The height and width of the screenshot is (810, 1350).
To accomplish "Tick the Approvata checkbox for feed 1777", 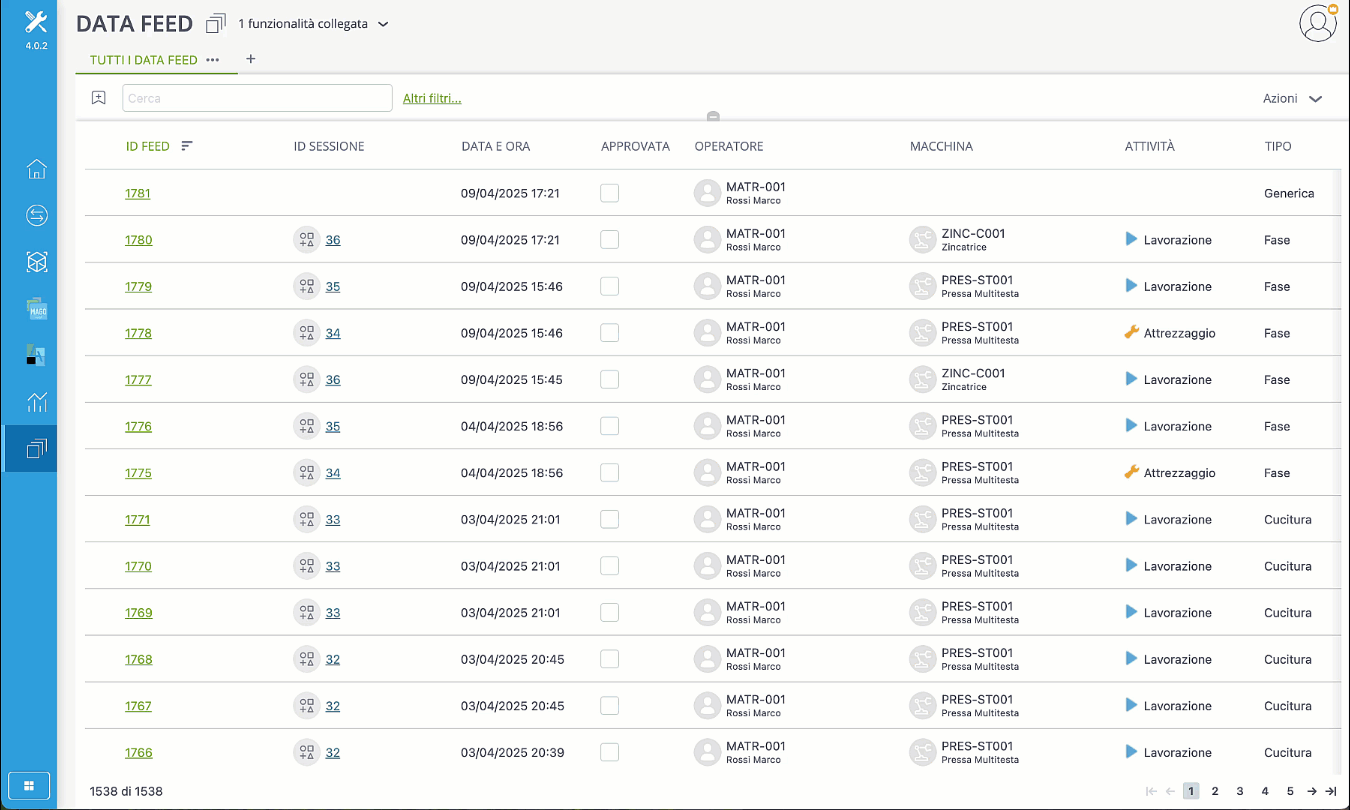I will click(x=609, y=380).
